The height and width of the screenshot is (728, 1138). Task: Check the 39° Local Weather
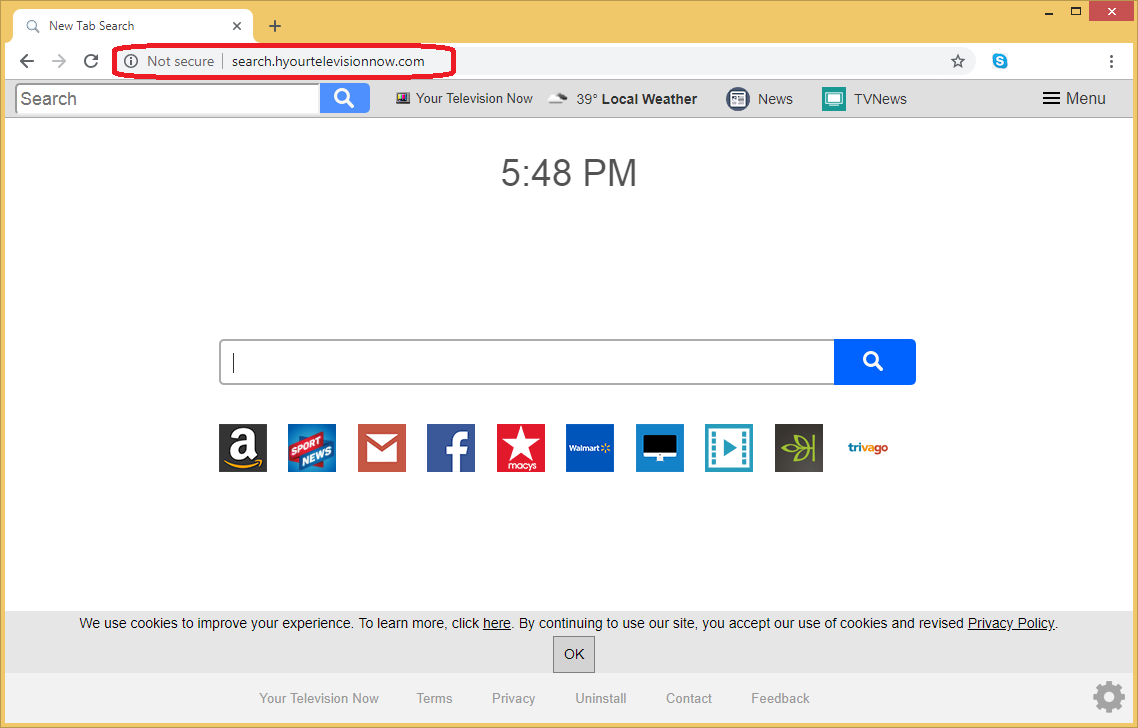[x=623, y=99]
